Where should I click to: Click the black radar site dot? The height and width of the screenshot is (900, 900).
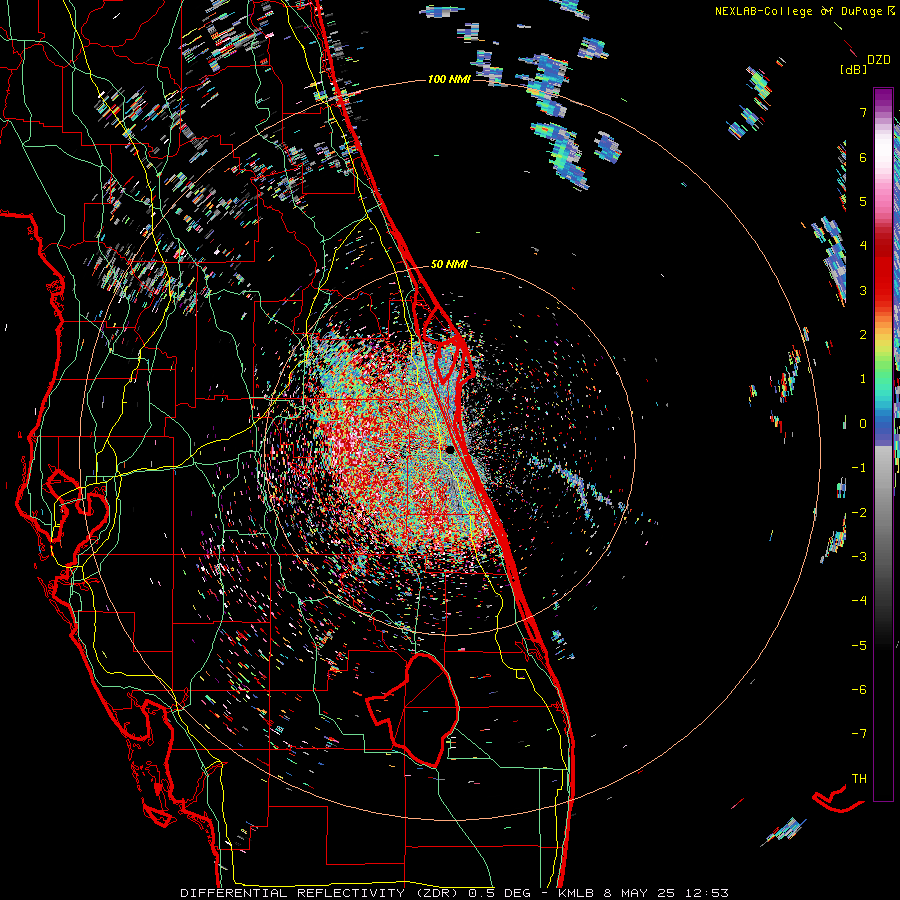pyautogui.click(x=450, y=449)
